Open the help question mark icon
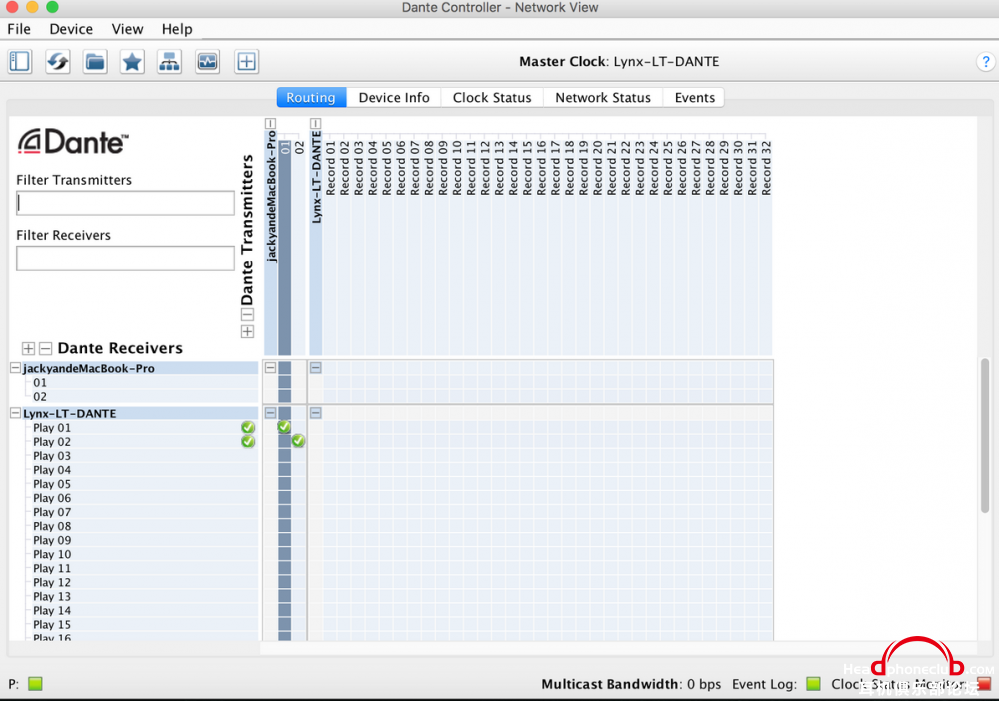Screen dimensions: 999x701 986,62
